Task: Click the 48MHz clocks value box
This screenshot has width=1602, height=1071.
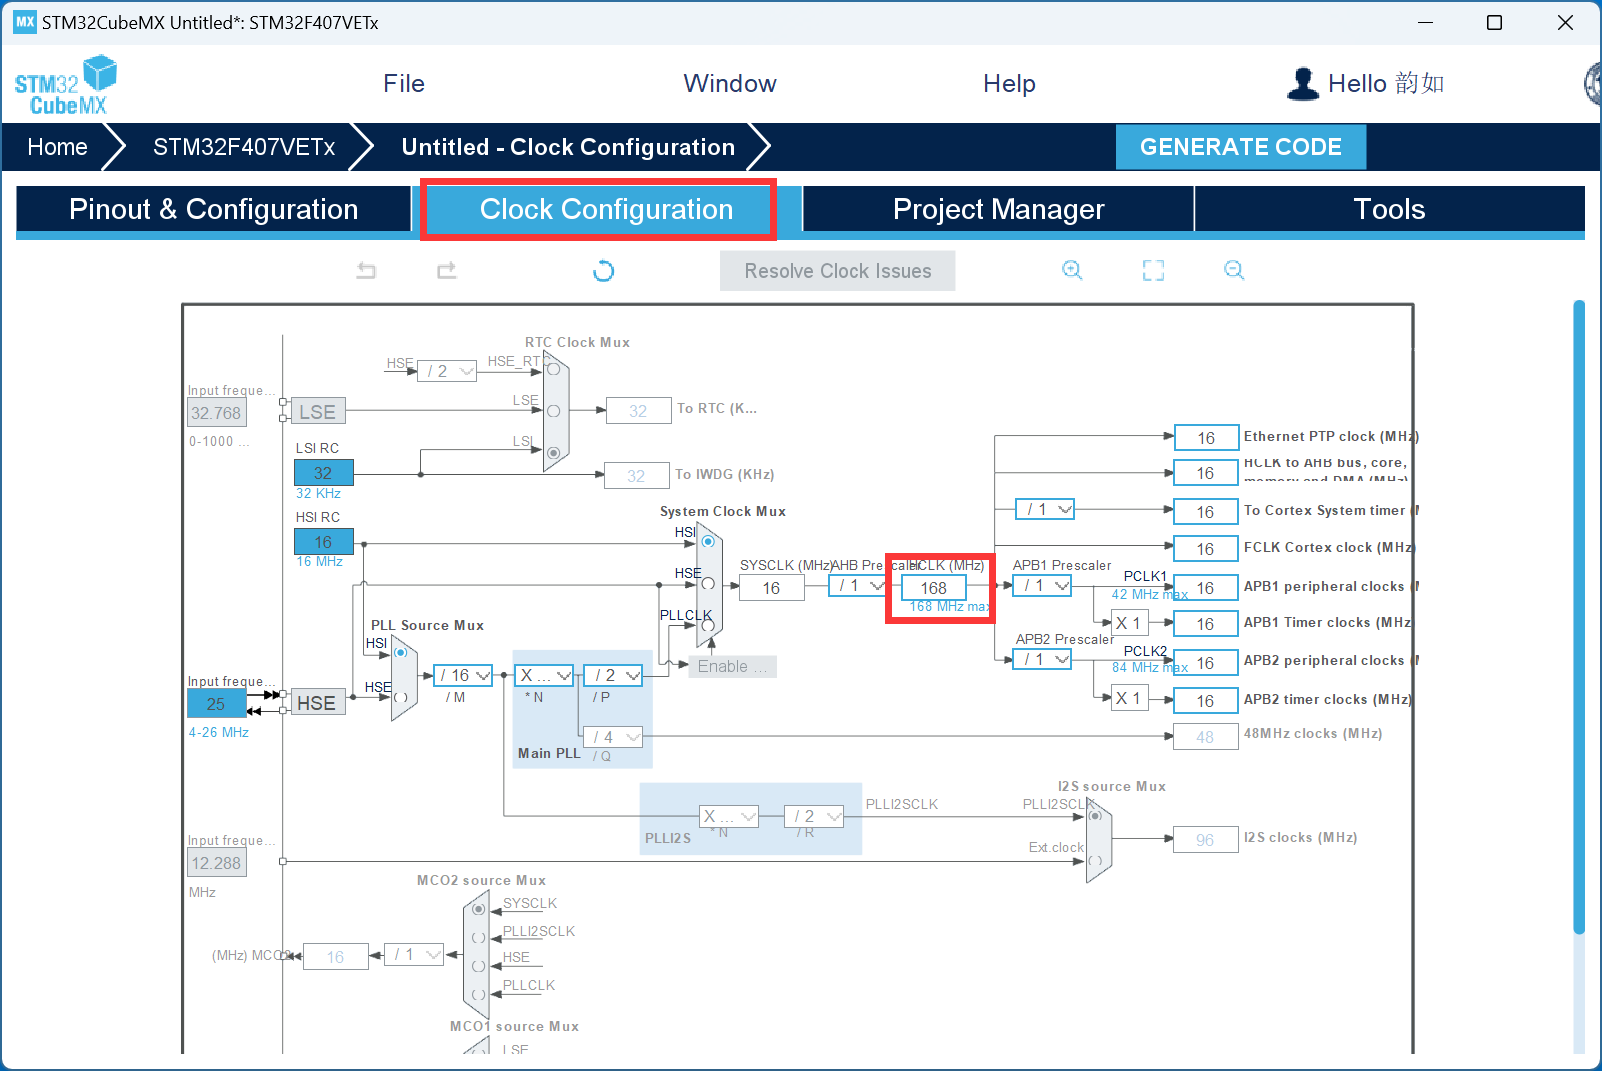Action: click(x=1206, y=737)
